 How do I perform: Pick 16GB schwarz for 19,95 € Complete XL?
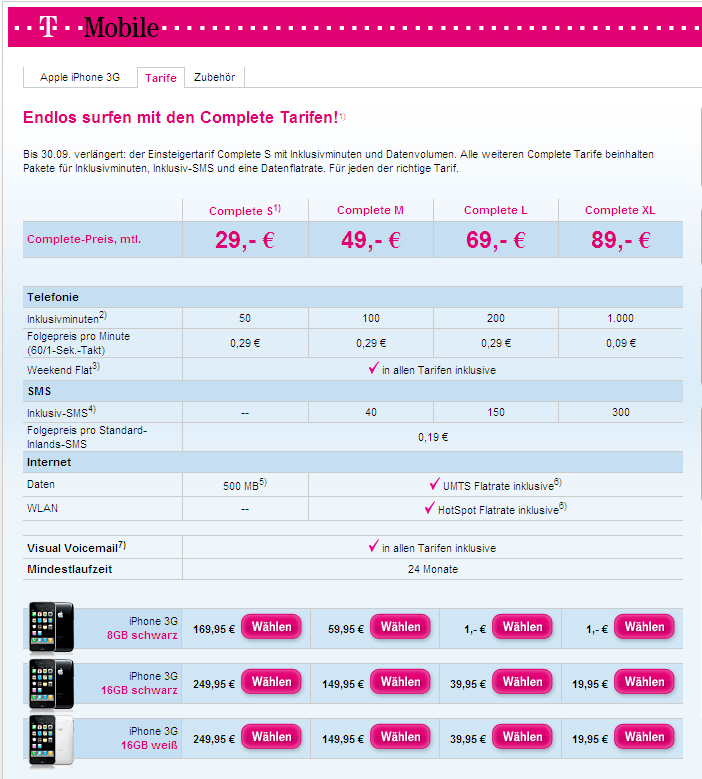[644, 682]
